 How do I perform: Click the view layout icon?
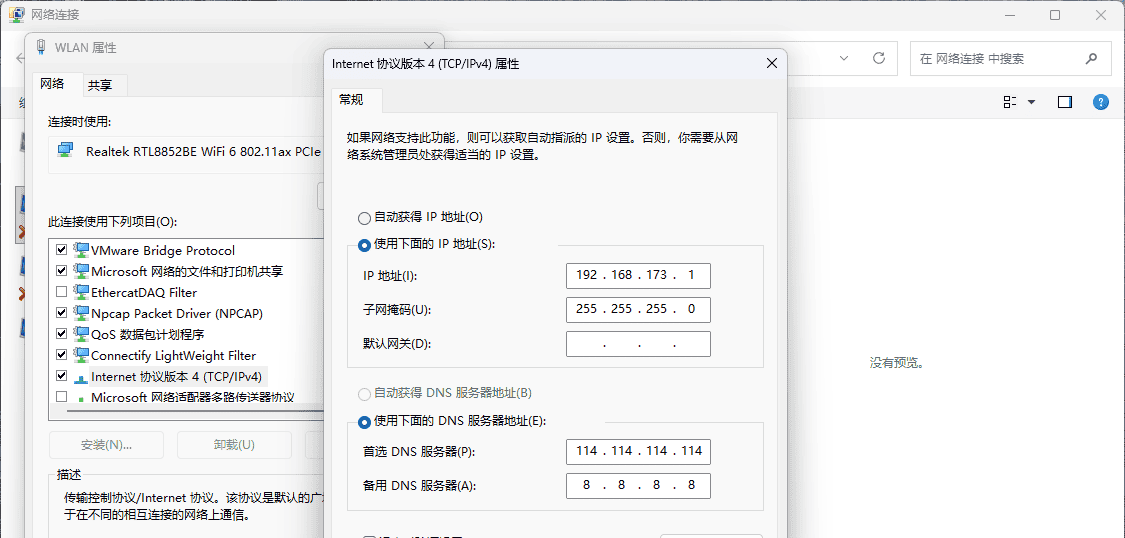pyautogui.click(x=1009, y=102)
